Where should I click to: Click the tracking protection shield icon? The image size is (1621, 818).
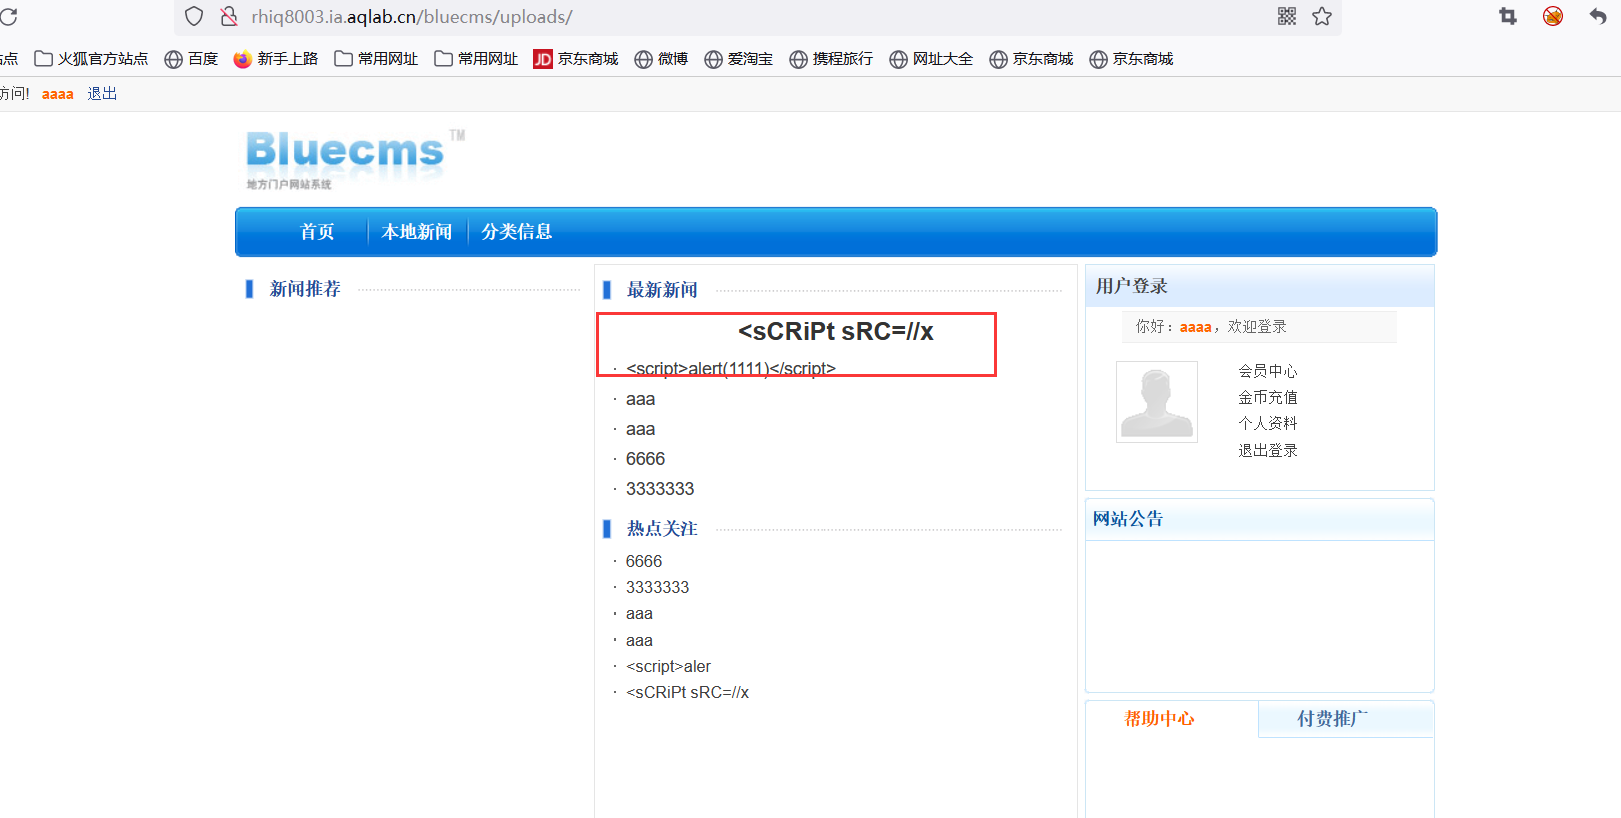(x=194, y=17)
